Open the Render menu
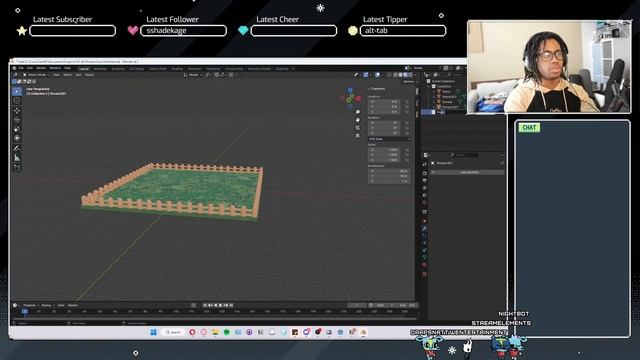 coord(41,68)
